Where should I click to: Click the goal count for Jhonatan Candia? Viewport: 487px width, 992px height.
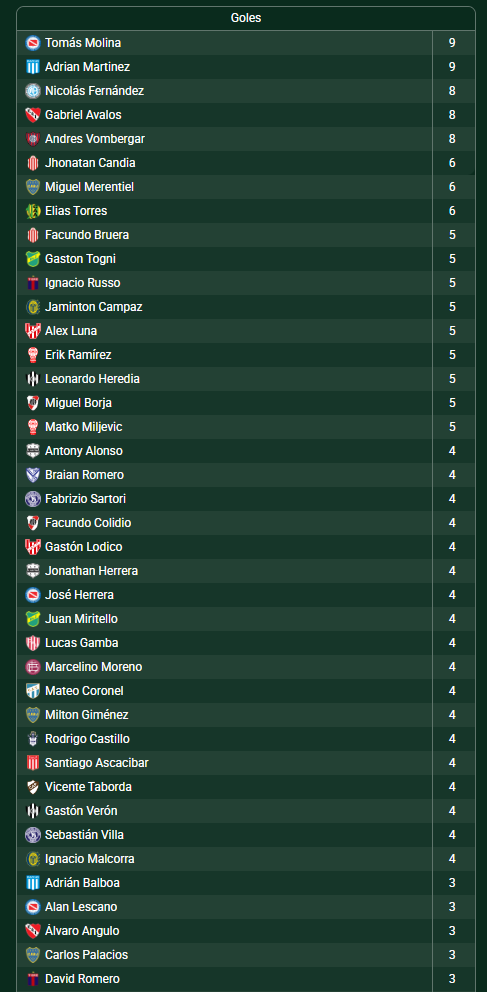[452, 163]
